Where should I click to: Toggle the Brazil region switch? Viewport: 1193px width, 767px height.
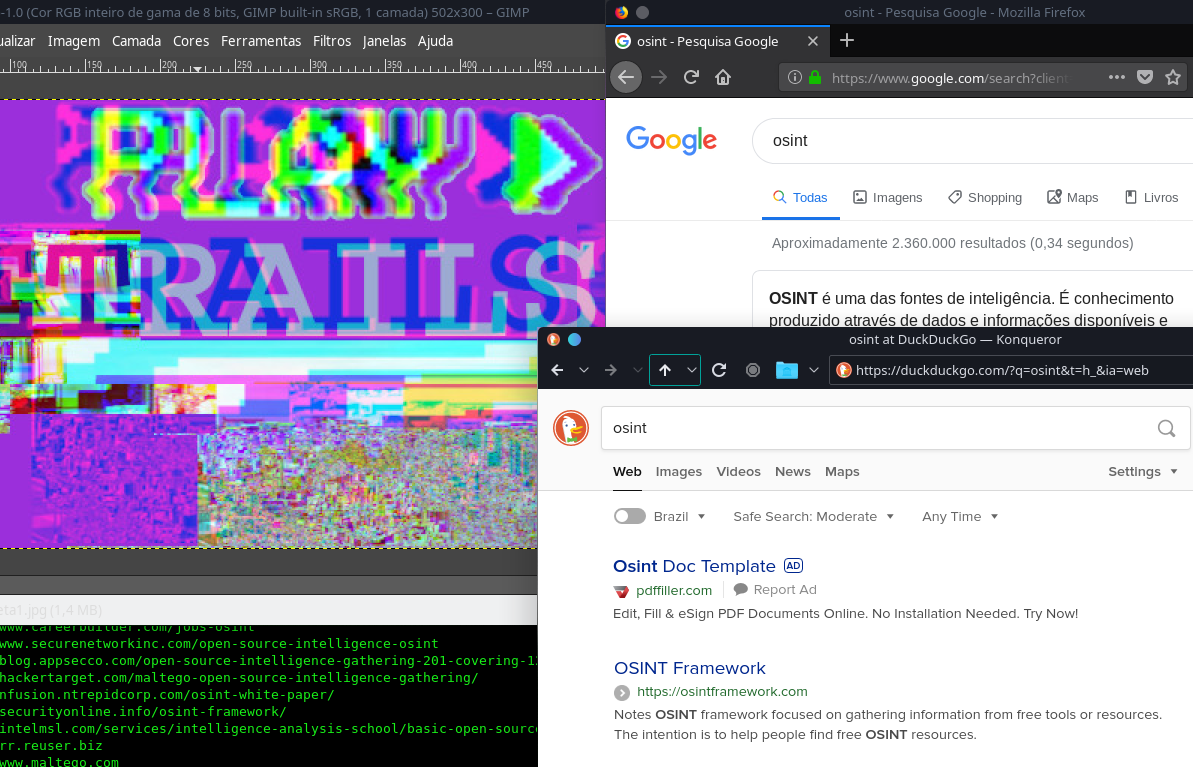pos(630,516)
